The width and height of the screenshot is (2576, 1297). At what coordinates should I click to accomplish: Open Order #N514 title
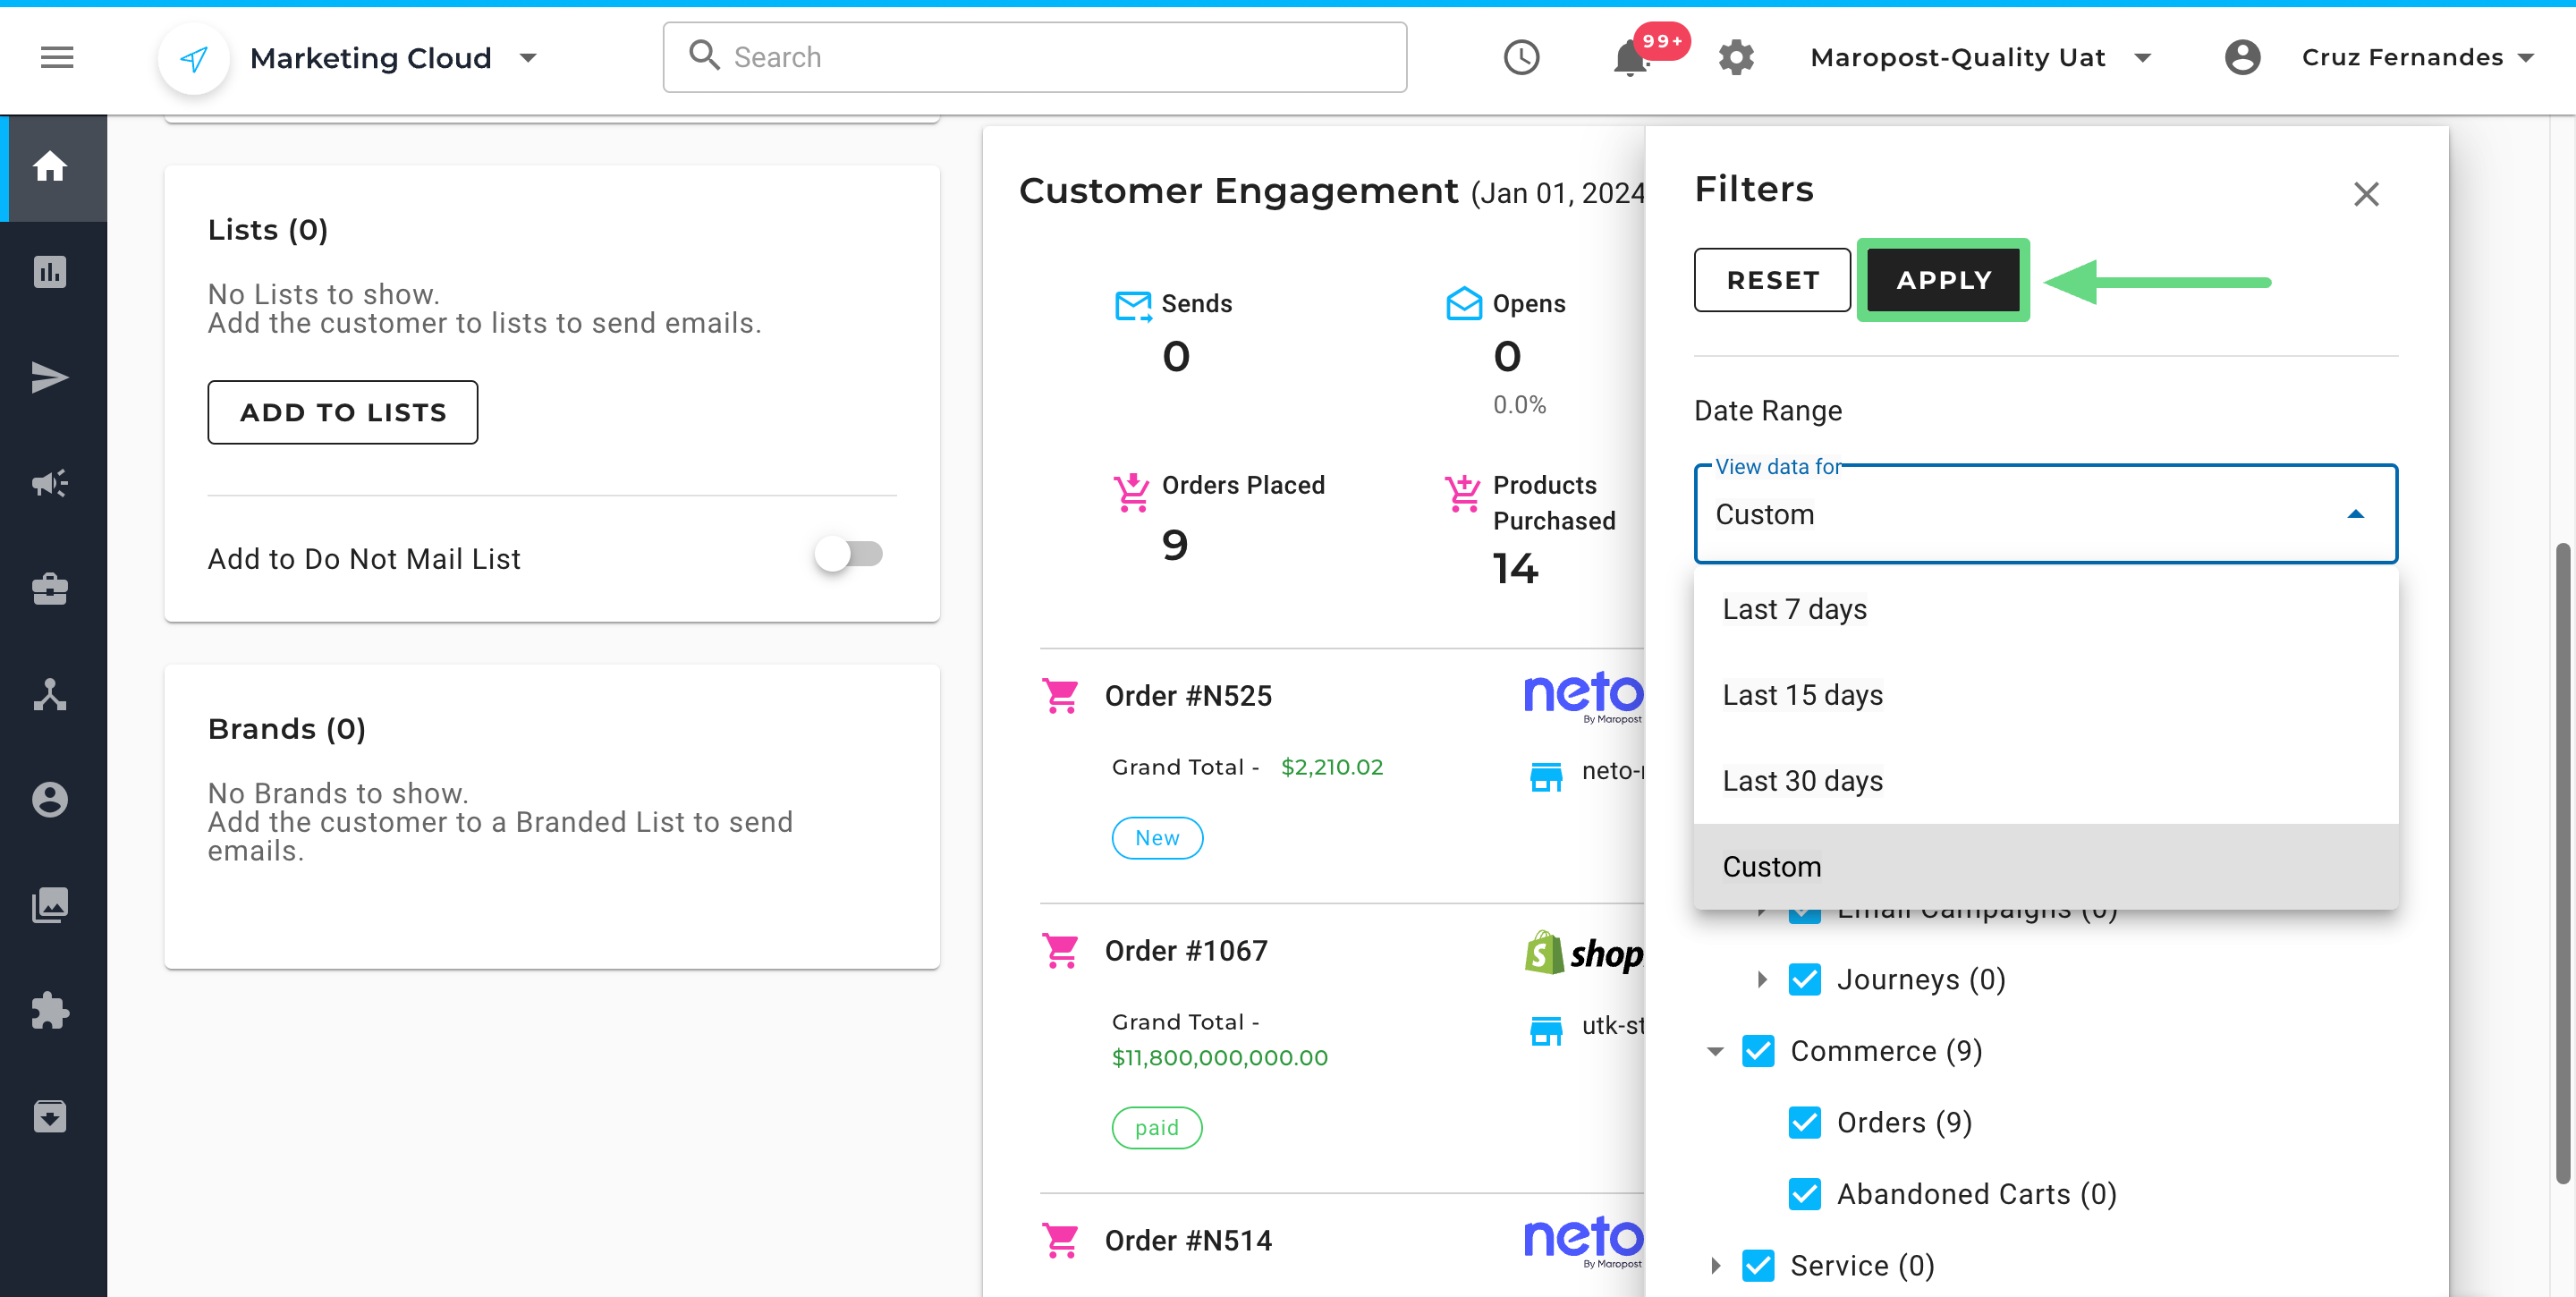(x=1188, y=1241)
